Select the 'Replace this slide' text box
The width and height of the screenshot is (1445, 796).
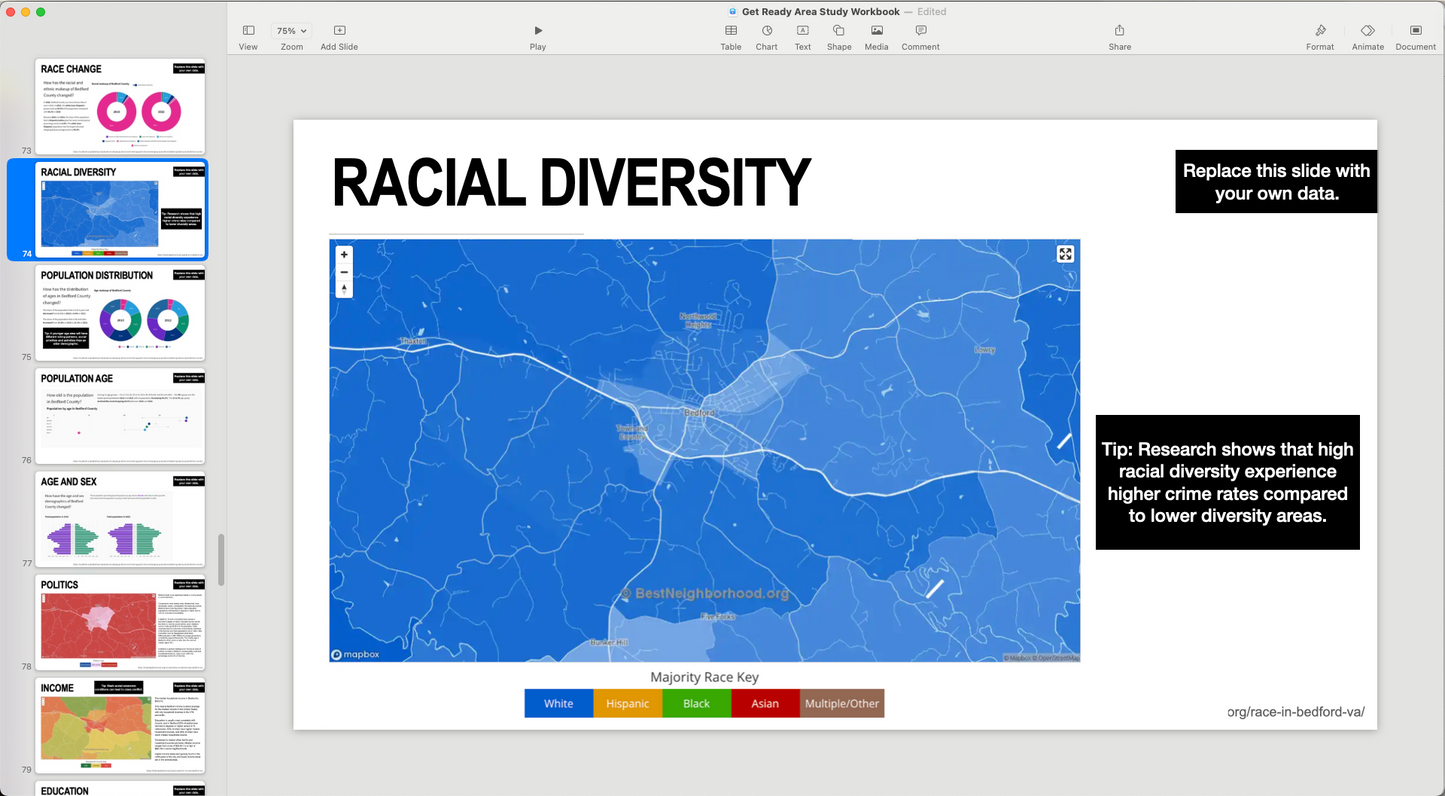click(1276, 182)
